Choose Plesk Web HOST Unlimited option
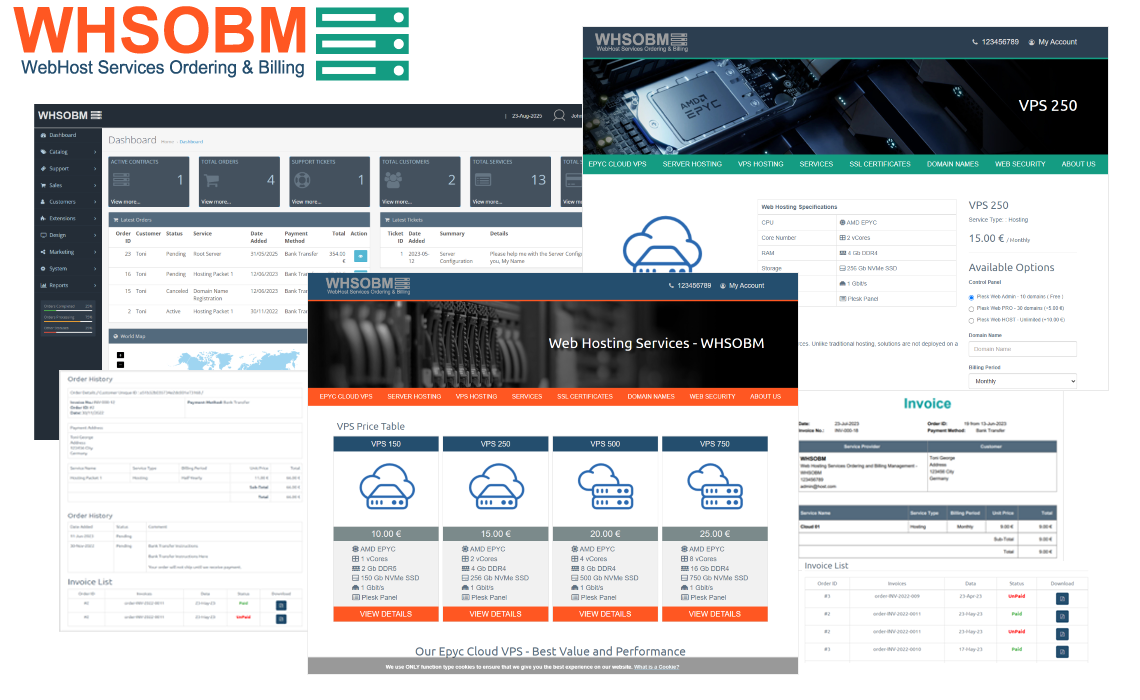Image resolution: width=1140 pixels, height=700 pixels. 972,320
